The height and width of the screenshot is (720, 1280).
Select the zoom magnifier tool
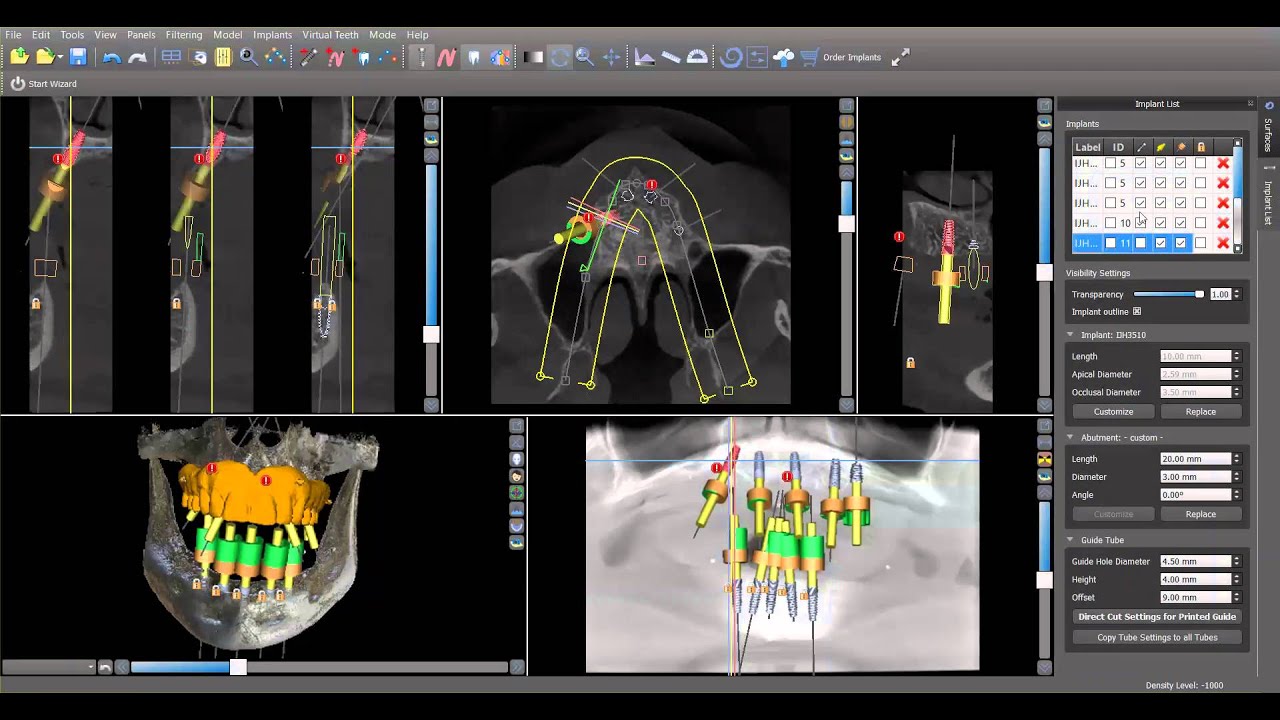click(x=585, y=57)
